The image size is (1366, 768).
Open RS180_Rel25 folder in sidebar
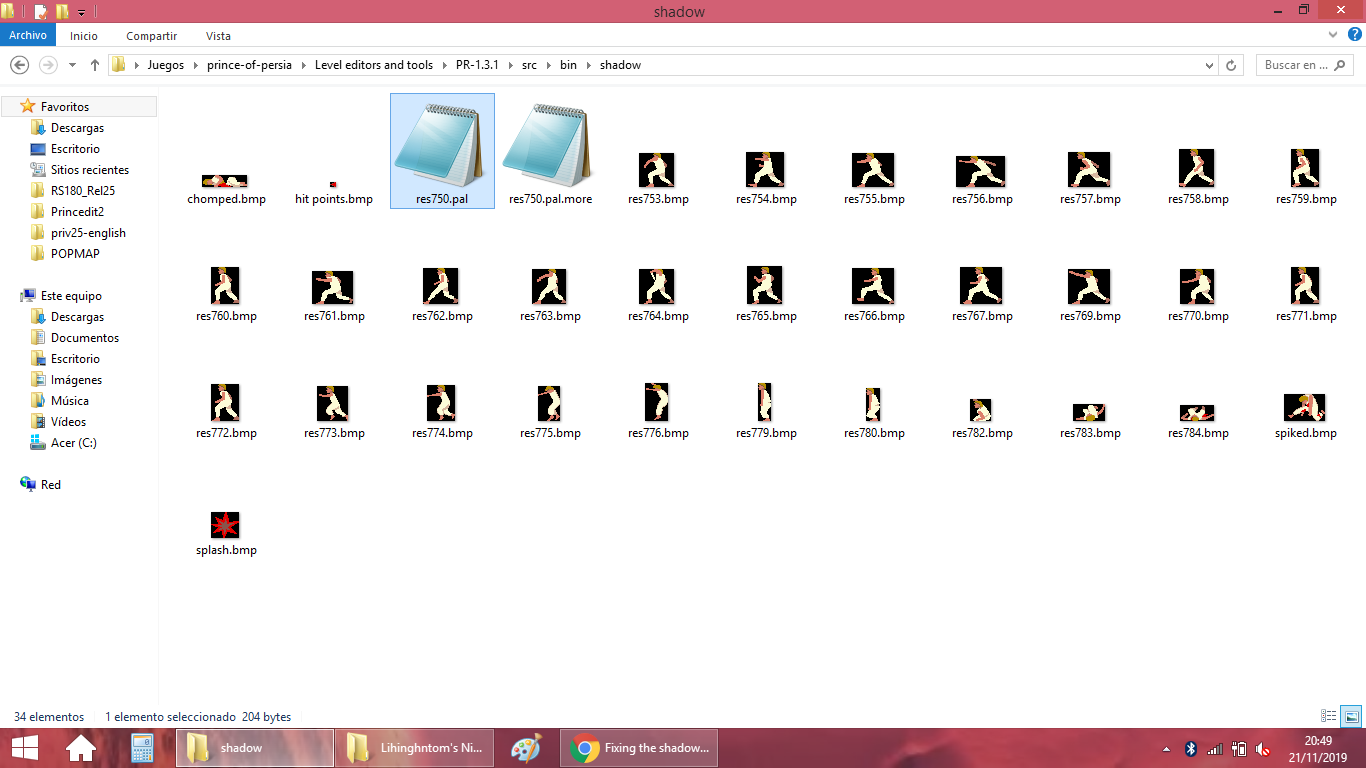83,191
